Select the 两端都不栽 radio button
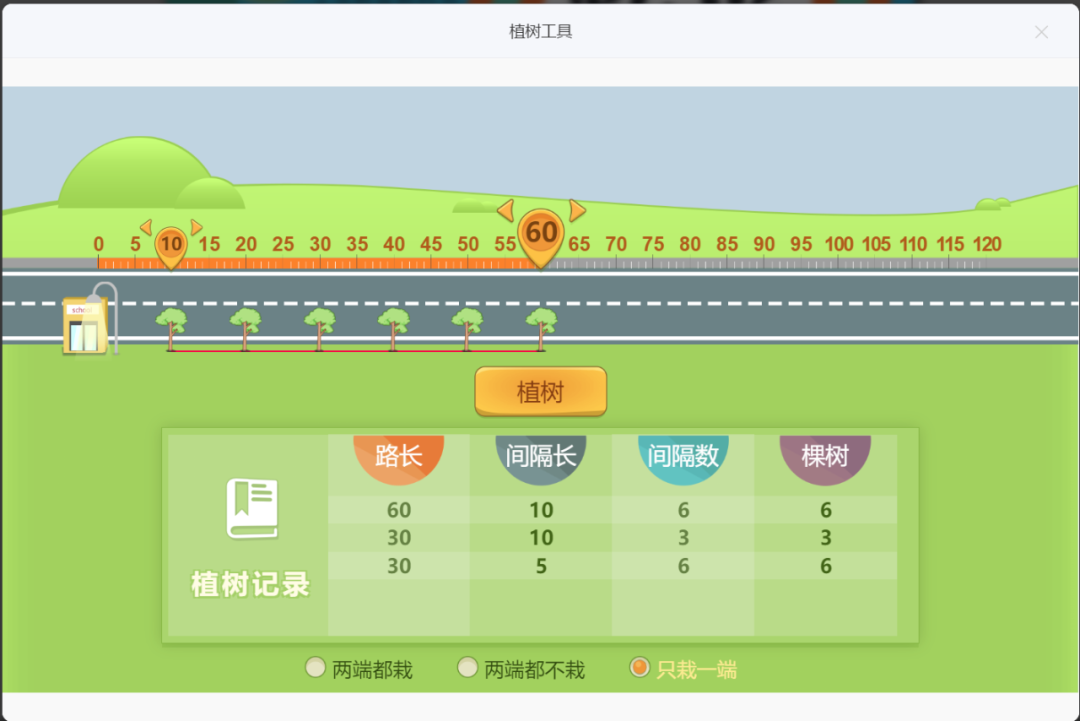 pos(467,666)
